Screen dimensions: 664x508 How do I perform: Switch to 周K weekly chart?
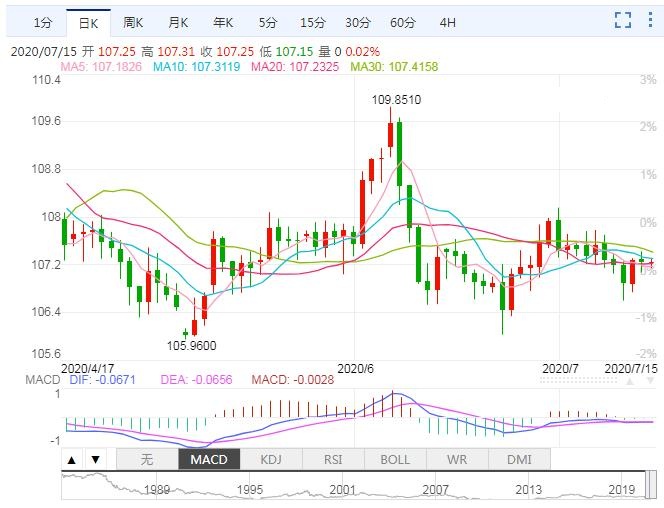(x=133, y=22)
